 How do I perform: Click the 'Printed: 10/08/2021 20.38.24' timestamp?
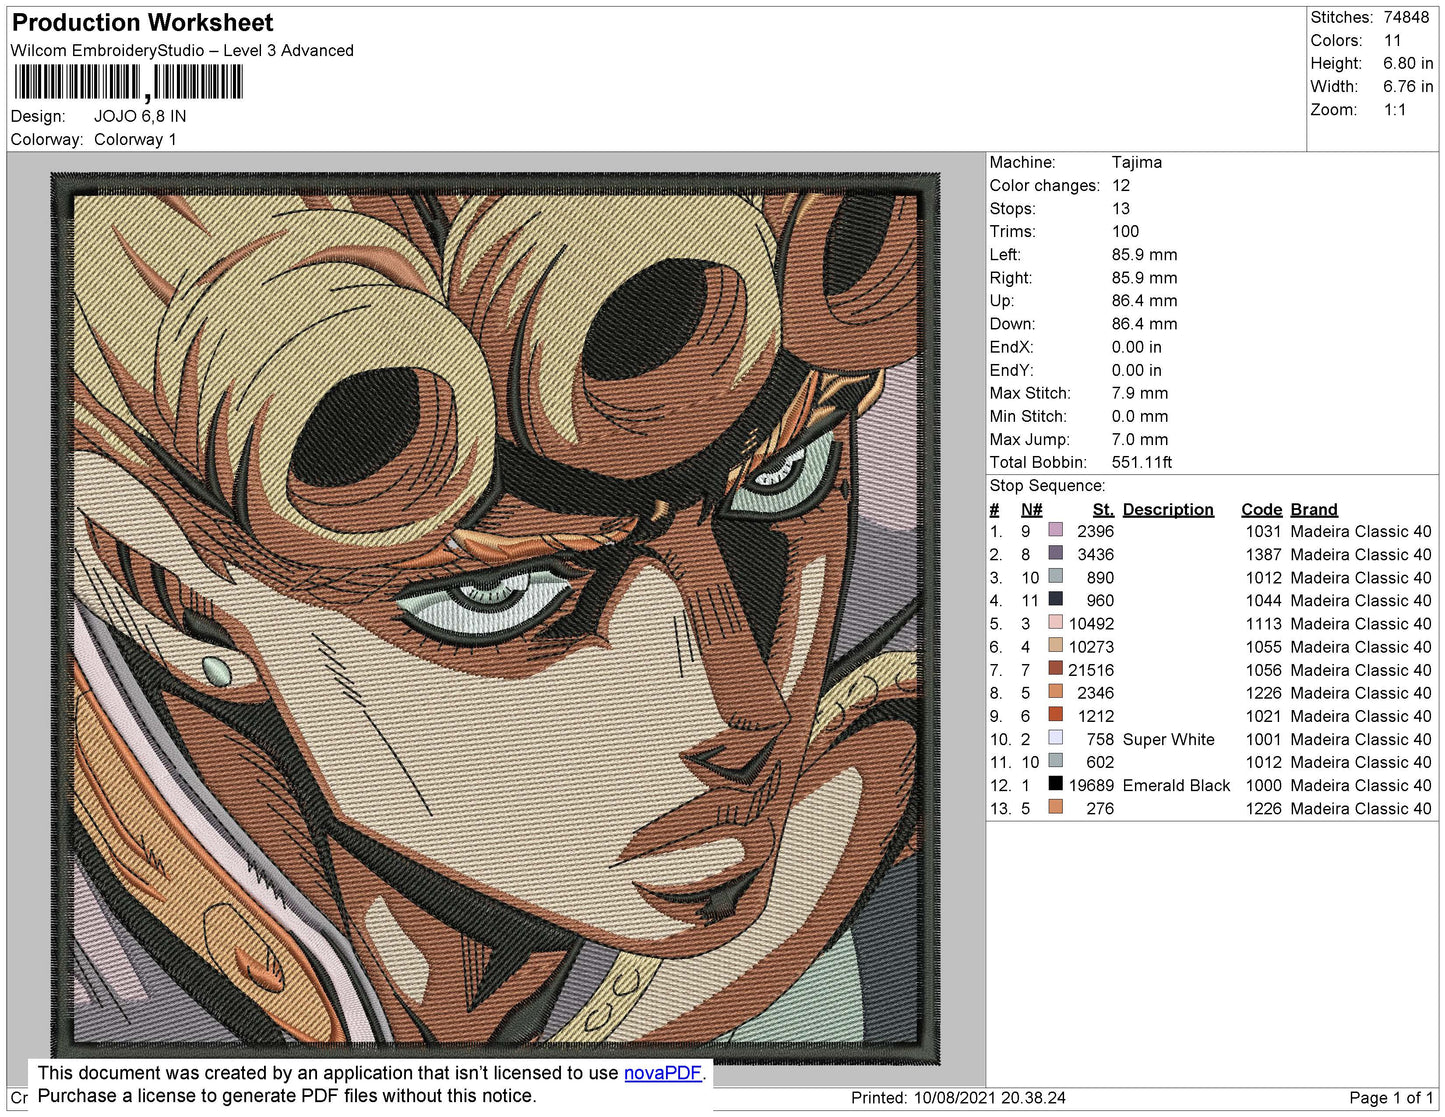(x=958, y=1097)
